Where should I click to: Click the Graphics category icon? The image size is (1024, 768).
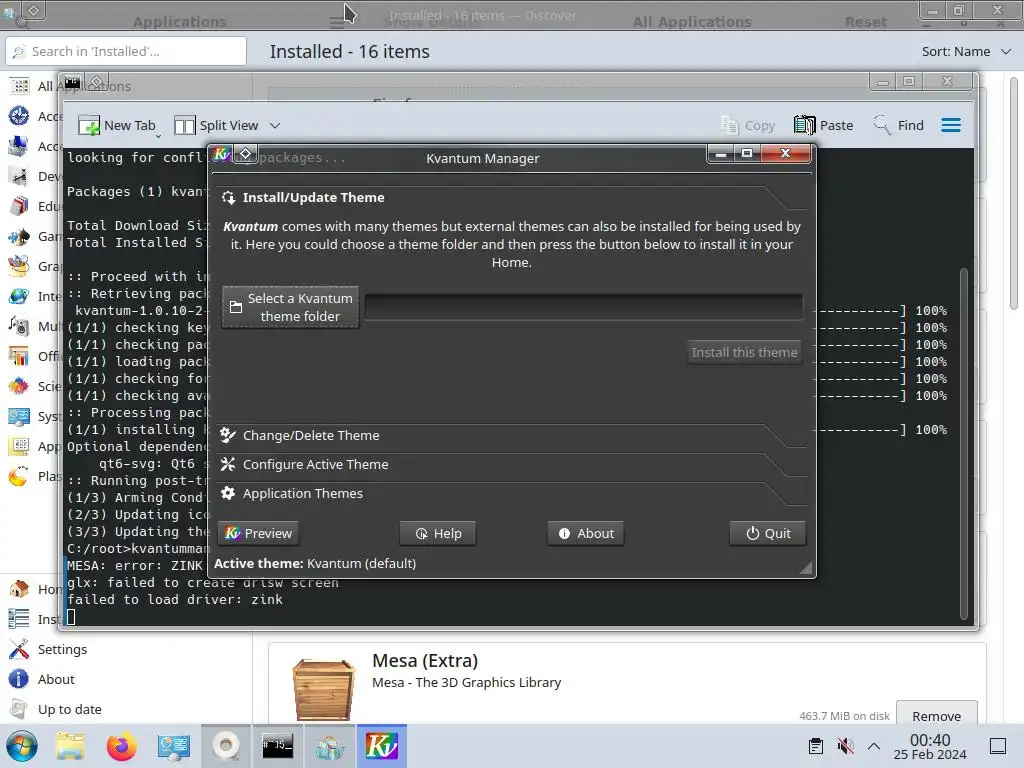point(19,266)
